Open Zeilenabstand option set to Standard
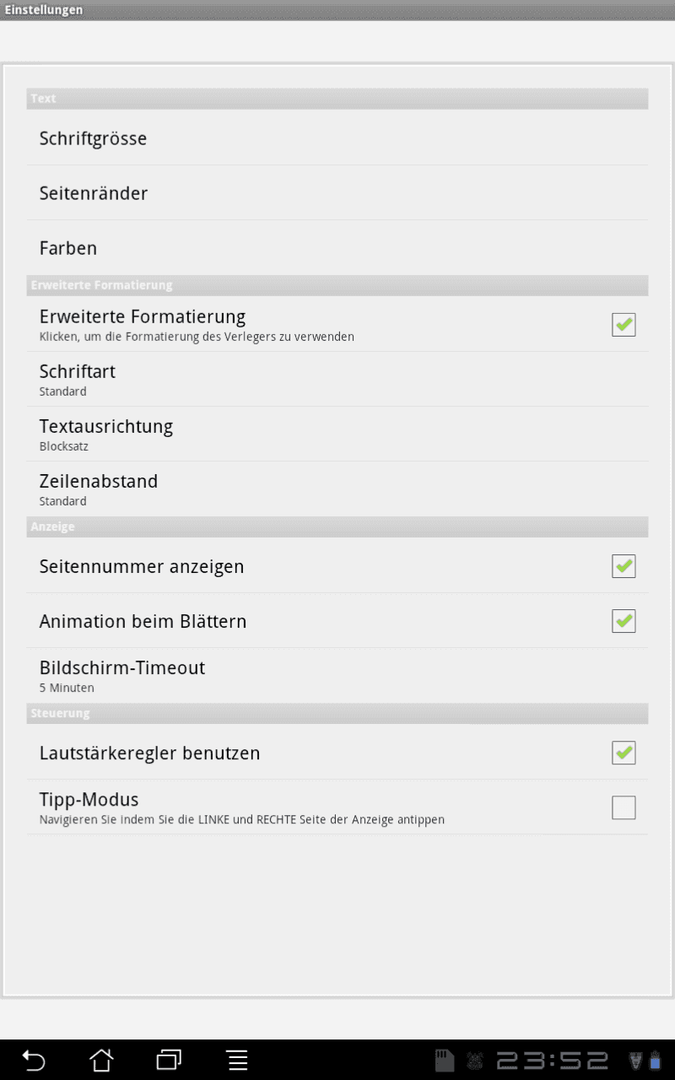Image resolution: width=675 pixels, height=1080 pixels. [338, 490]
